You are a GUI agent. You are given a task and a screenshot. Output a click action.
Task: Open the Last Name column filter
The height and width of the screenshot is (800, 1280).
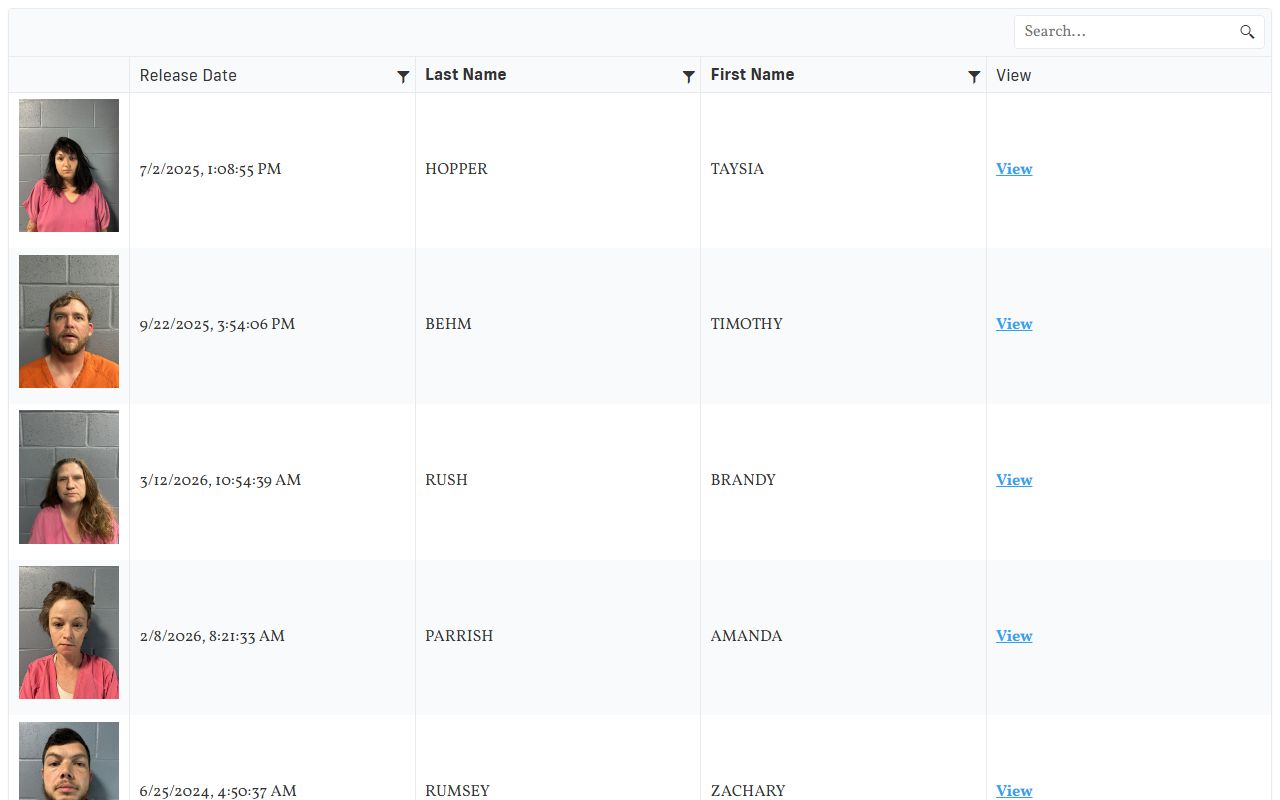pyautogui.click(x=689, y=76)
